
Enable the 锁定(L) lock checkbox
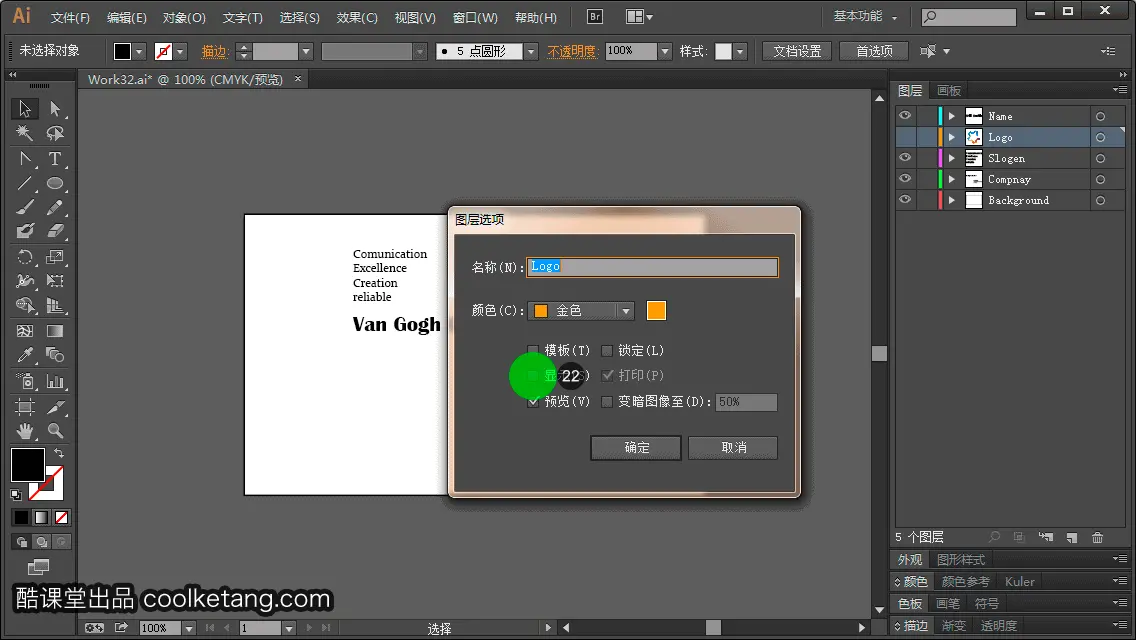607,351
